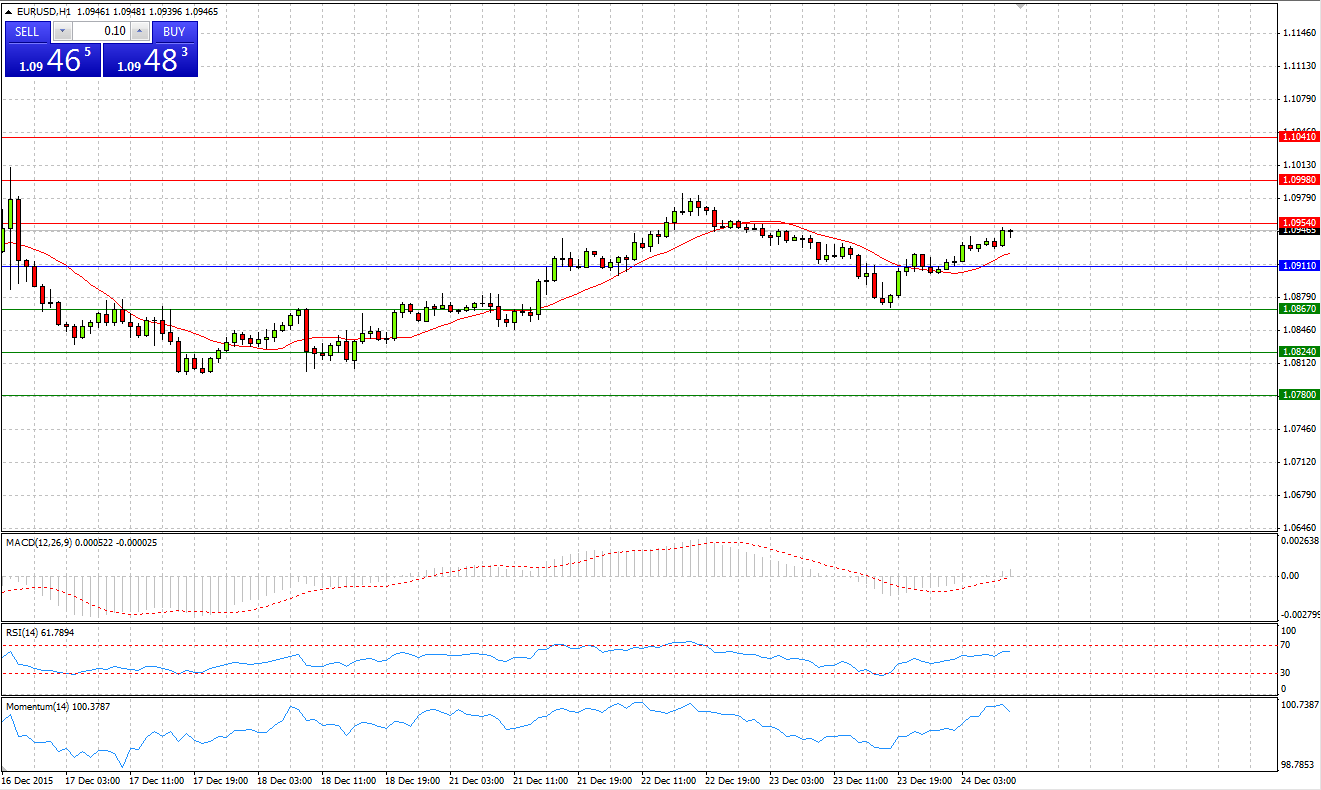The width and height of the screenshot is (1321, 790).
Task: Click the chart shift triangle marker at top
Action: pos(1020,6)
